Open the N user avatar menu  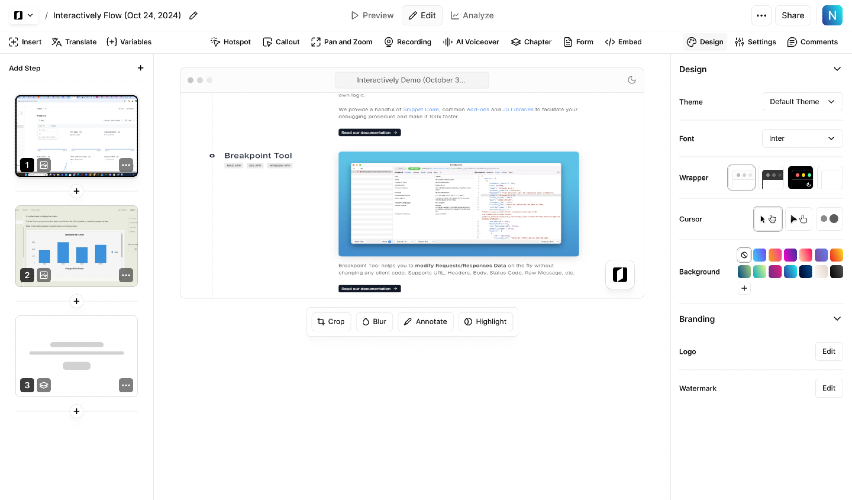click(832, 15)
